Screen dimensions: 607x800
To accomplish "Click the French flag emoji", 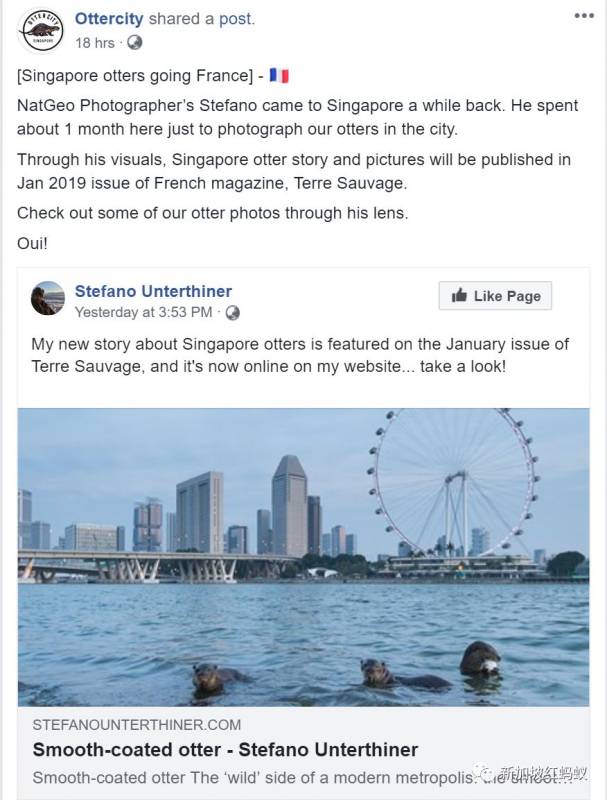I will pyautogui.click(x=279, y=76).
